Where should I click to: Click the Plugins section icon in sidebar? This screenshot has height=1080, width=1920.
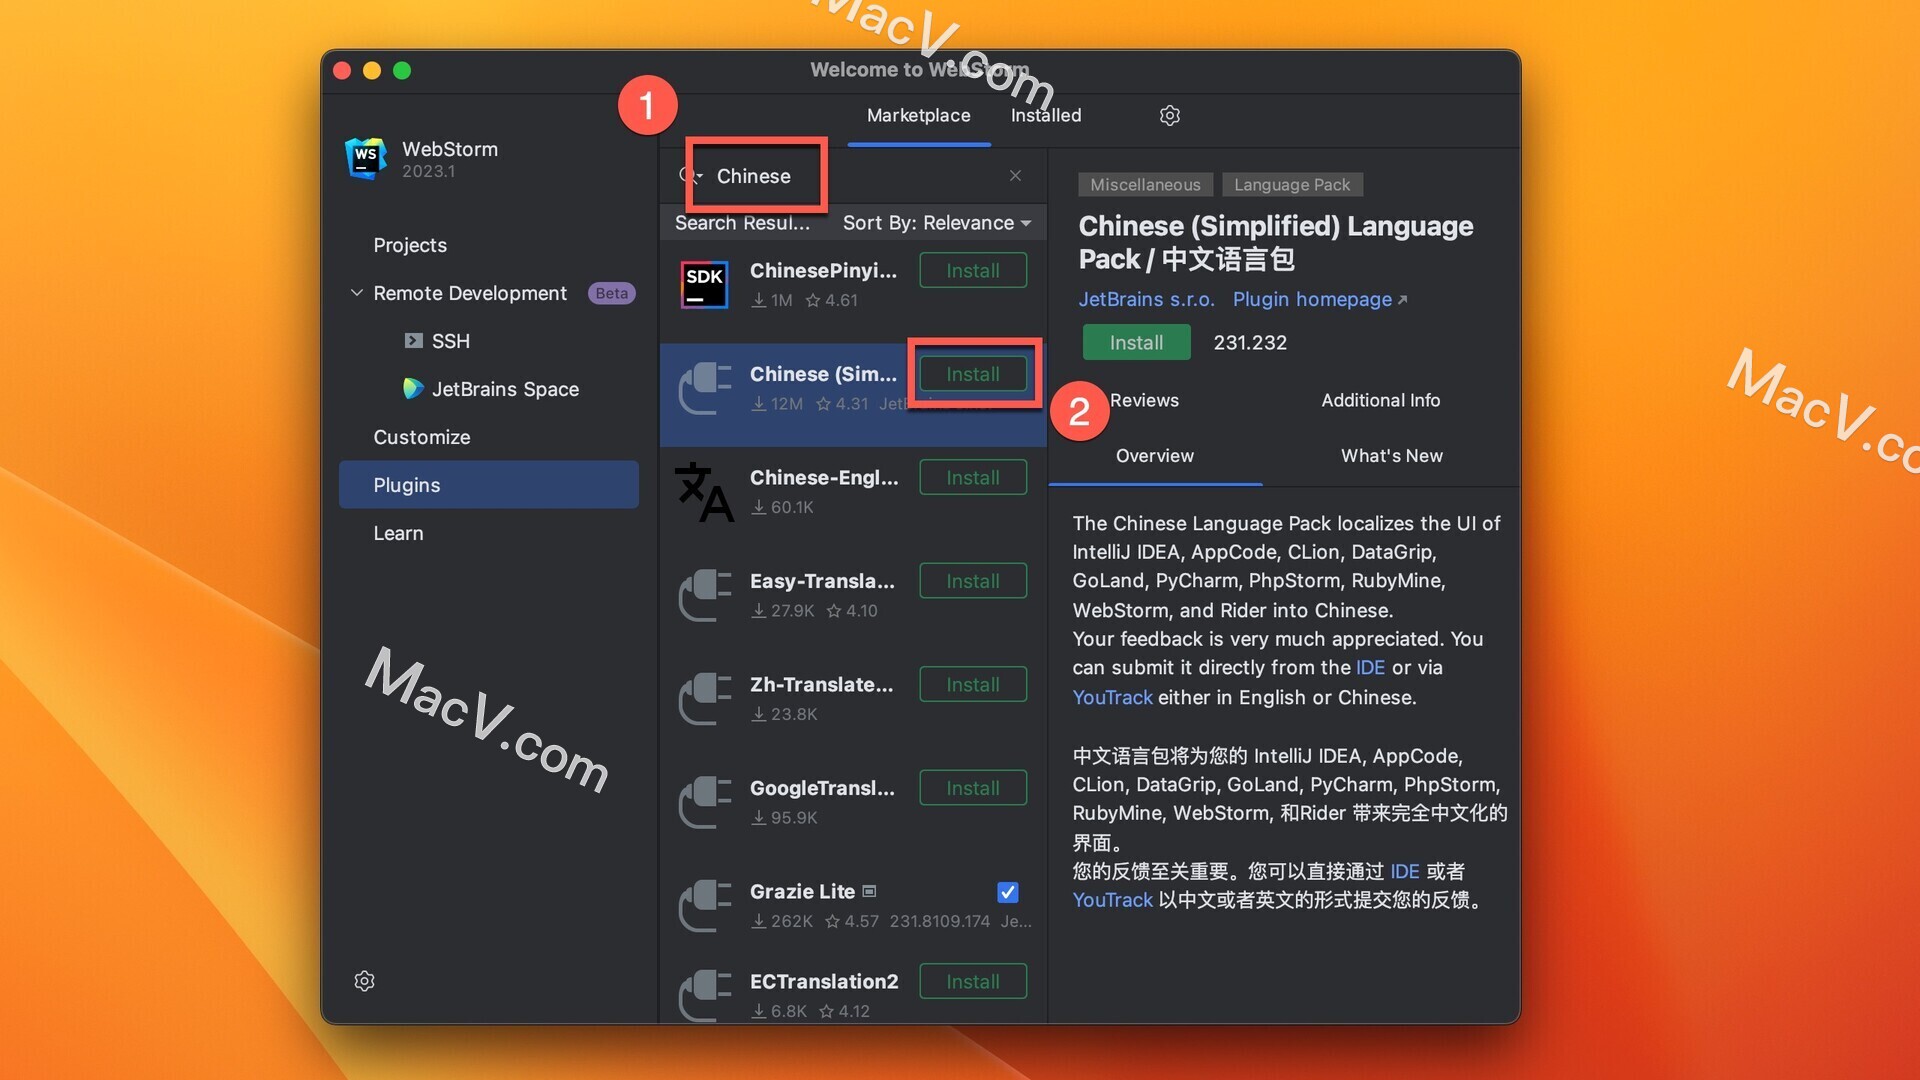(x=405, y=484)
